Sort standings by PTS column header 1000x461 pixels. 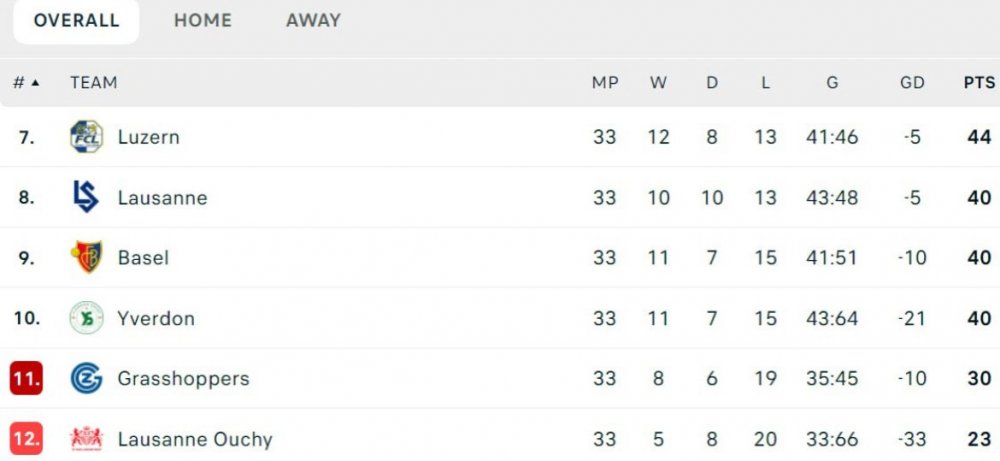(x=978, y=83)
